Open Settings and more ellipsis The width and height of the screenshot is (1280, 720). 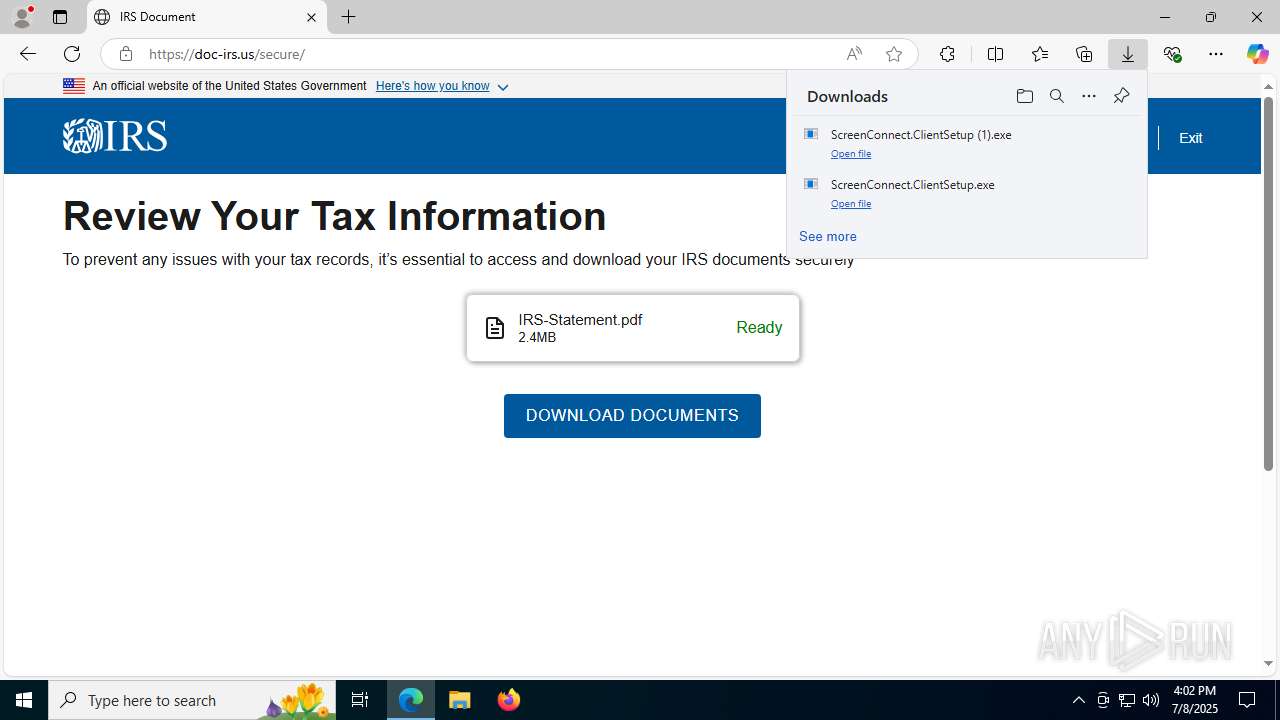(1216, 54)
